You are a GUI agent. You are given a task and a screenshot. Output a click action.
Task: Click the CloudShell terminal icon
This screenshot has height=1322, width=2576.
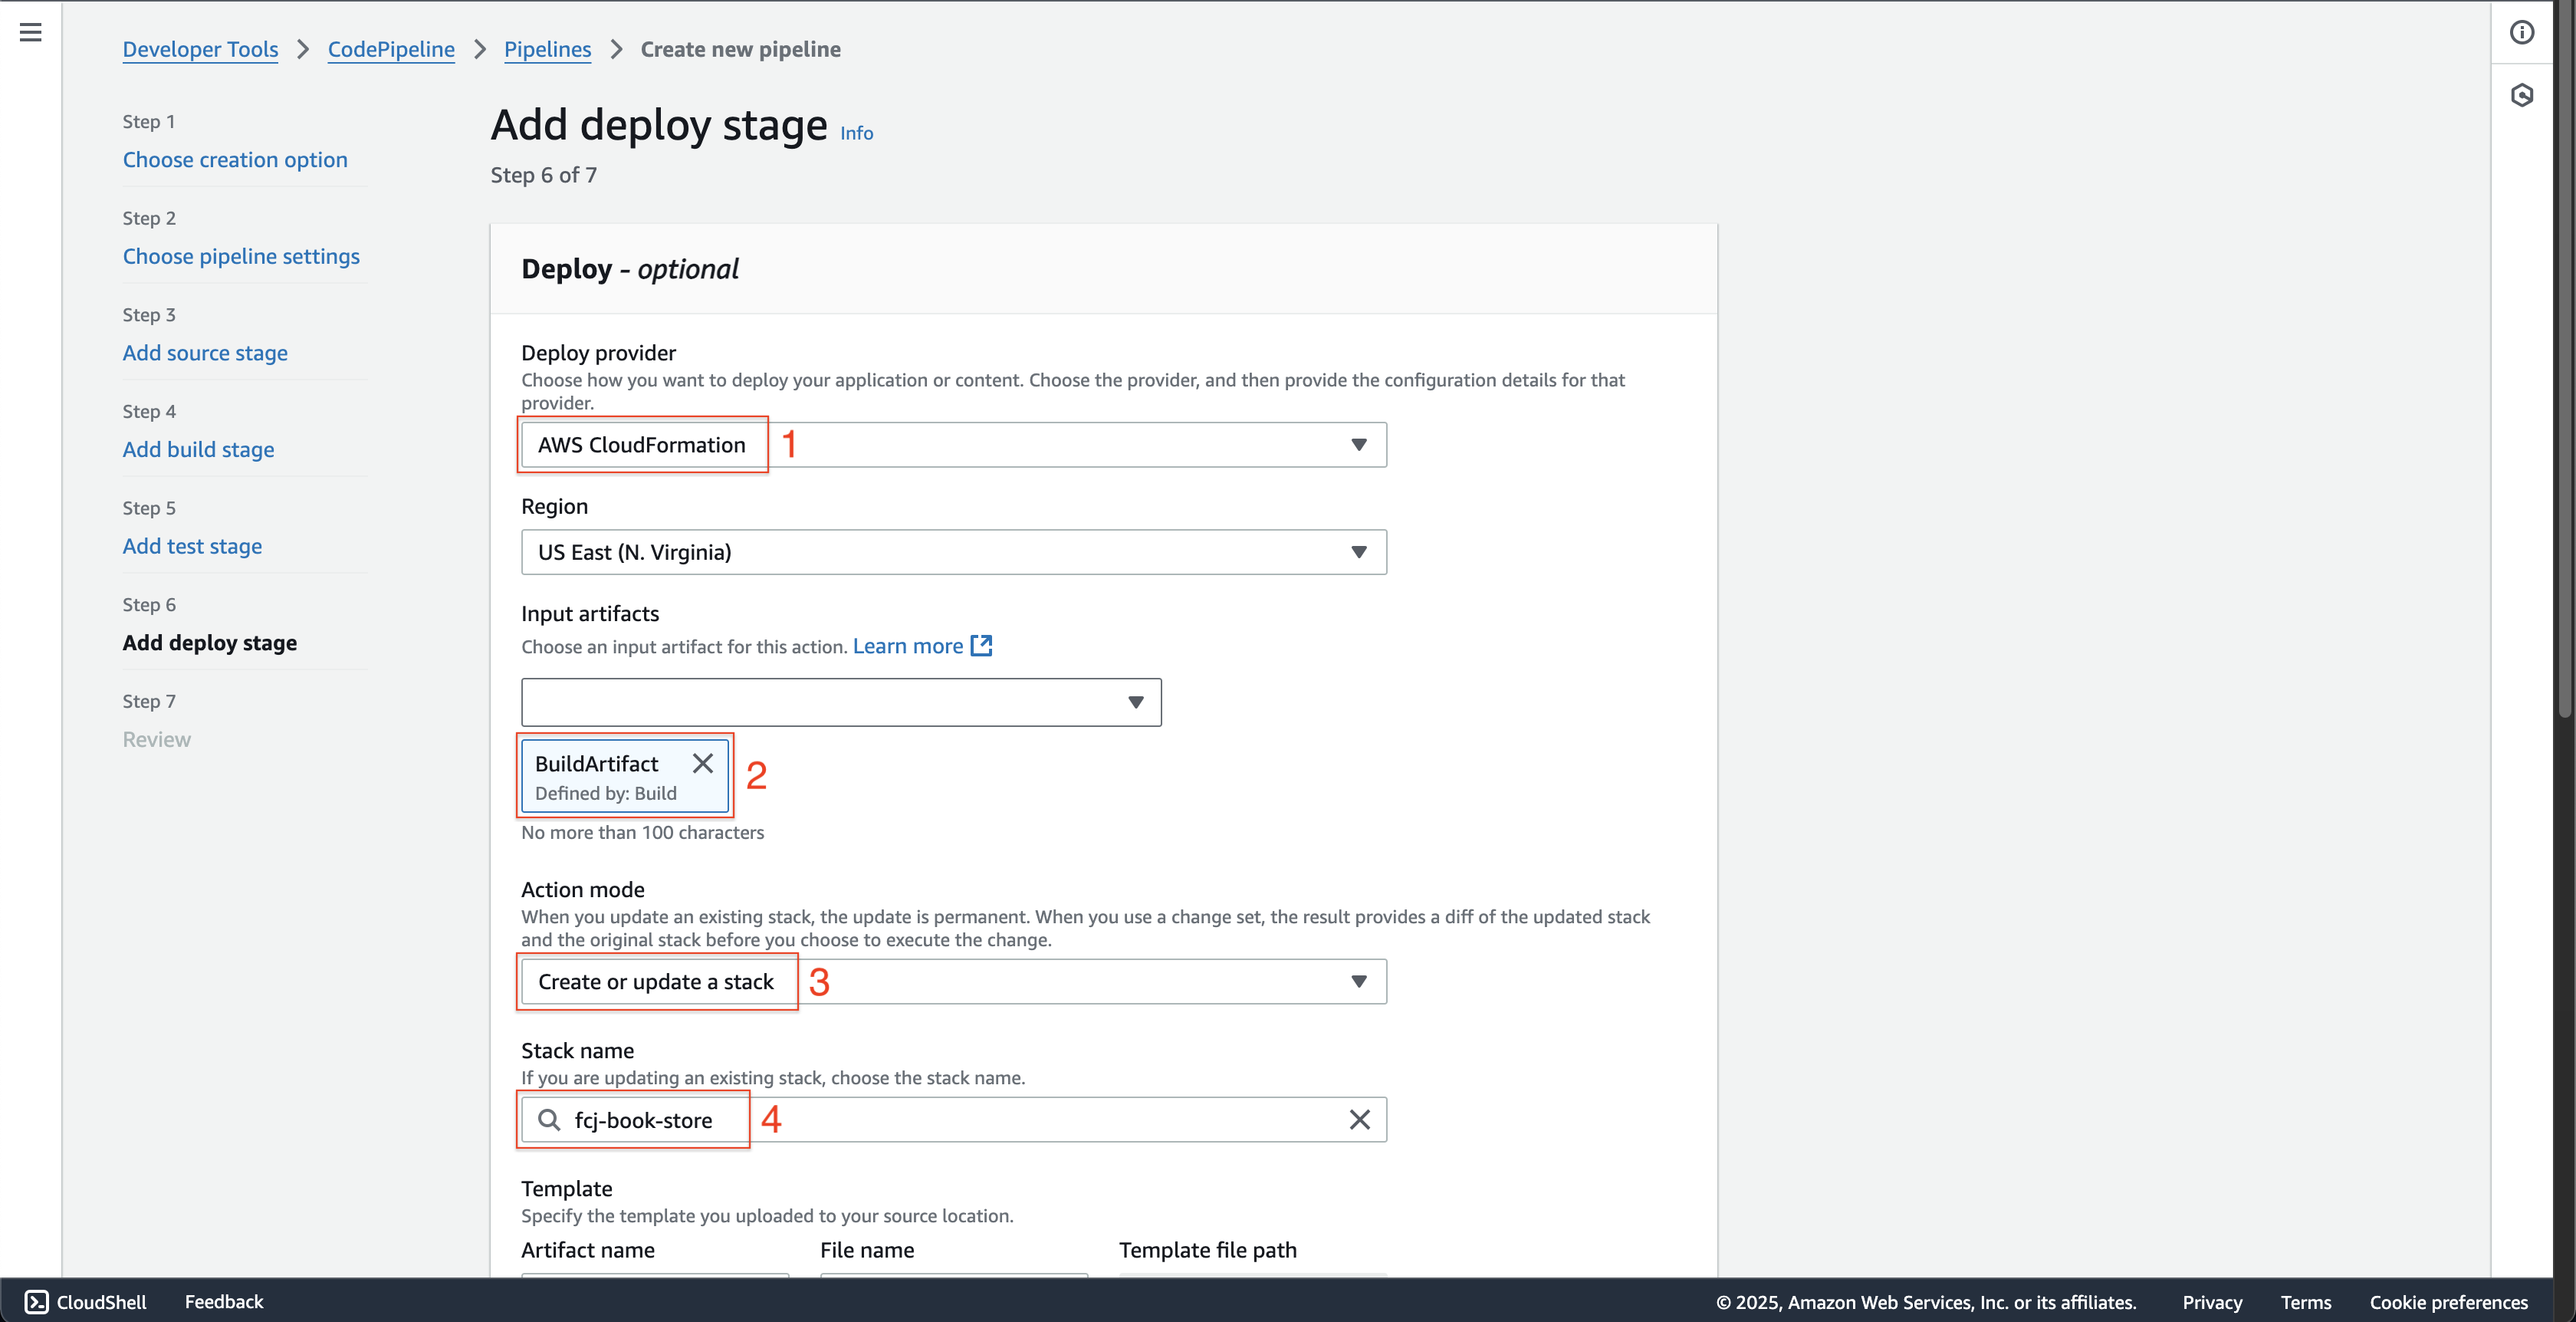coord(36,1301)
